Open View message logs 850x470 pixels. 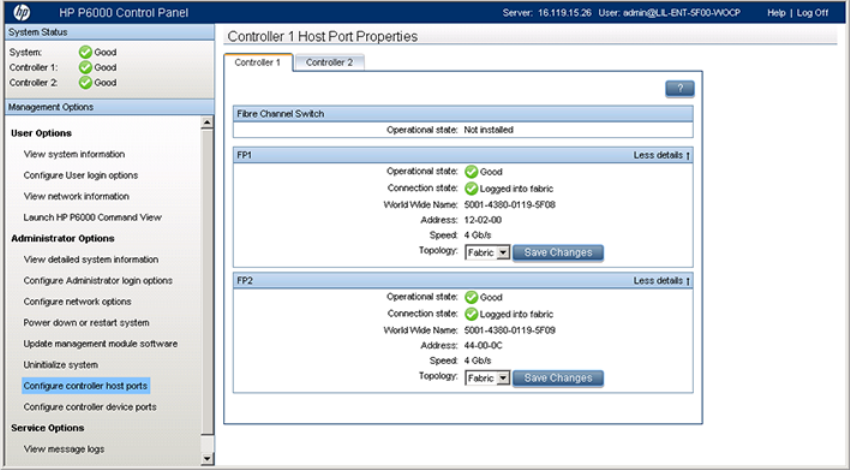(x=64, y=449)
